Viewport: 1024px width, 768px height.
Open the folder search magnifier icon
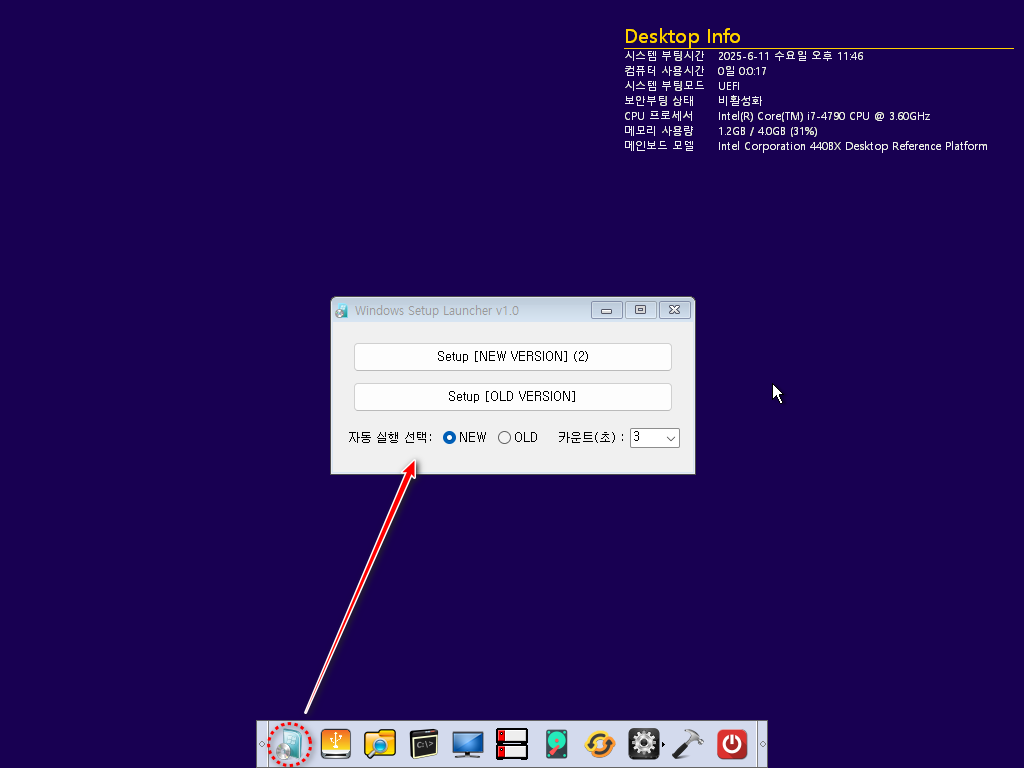tap(380, 744)
